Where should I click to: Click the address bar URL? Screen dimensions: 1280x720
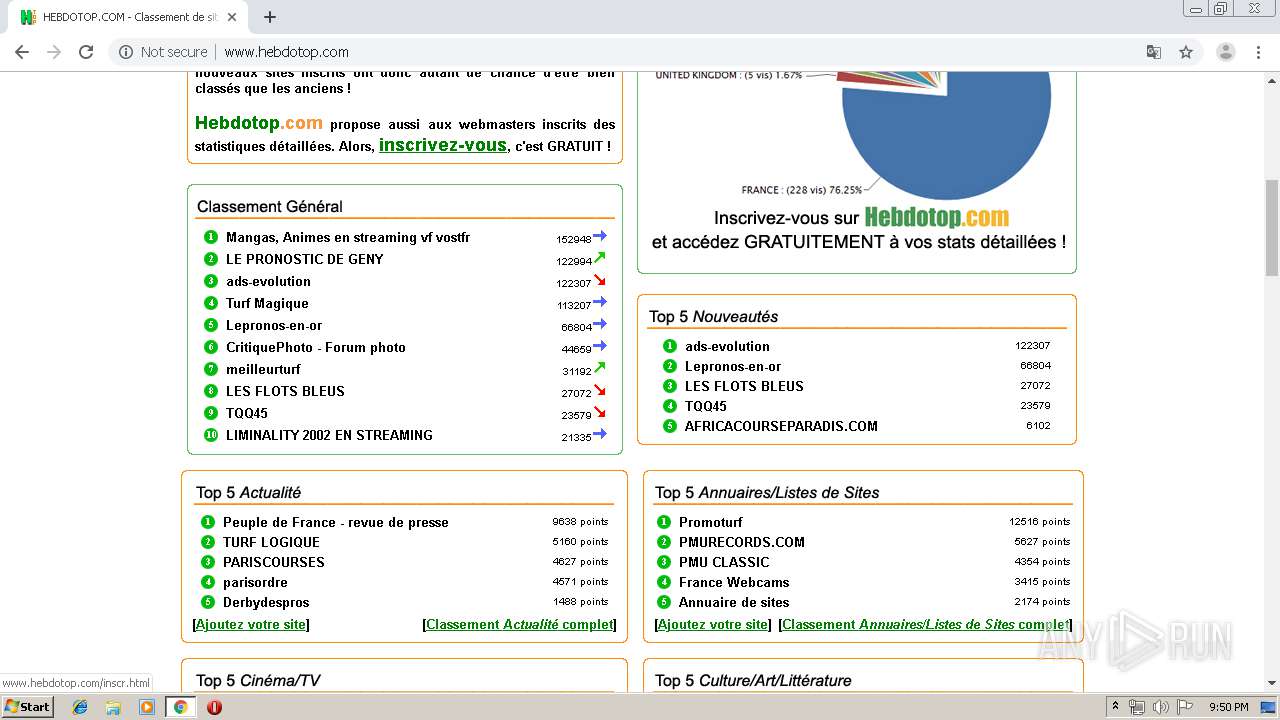pyautogui.click(x=286, y=52)
